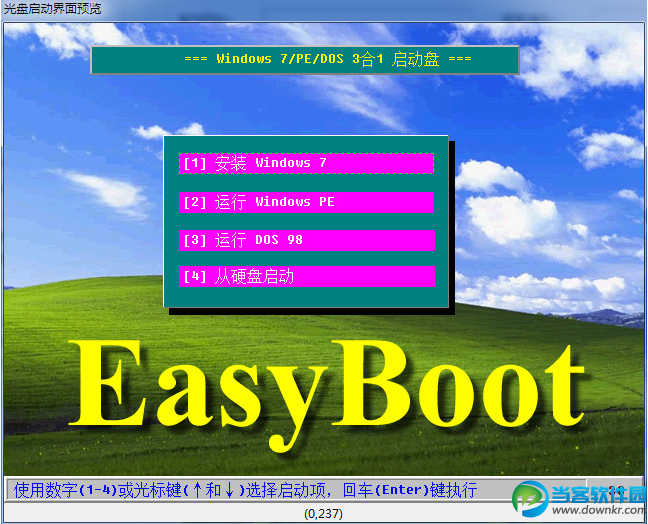Image resolution: width=648 pixels, height=524 pixels.
Task: Select menu item [1] 安装 Windows 7
Action: point(306,163)
